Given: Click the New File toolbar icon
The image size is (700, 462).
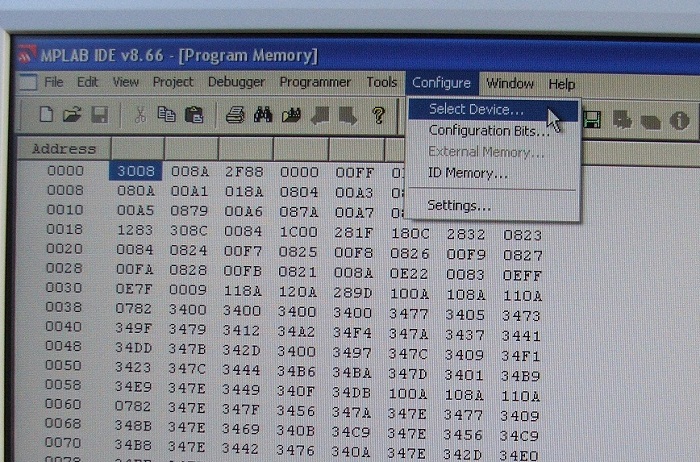Looking at the screenshot, I should pyautogui.click(x=46, y=115).
